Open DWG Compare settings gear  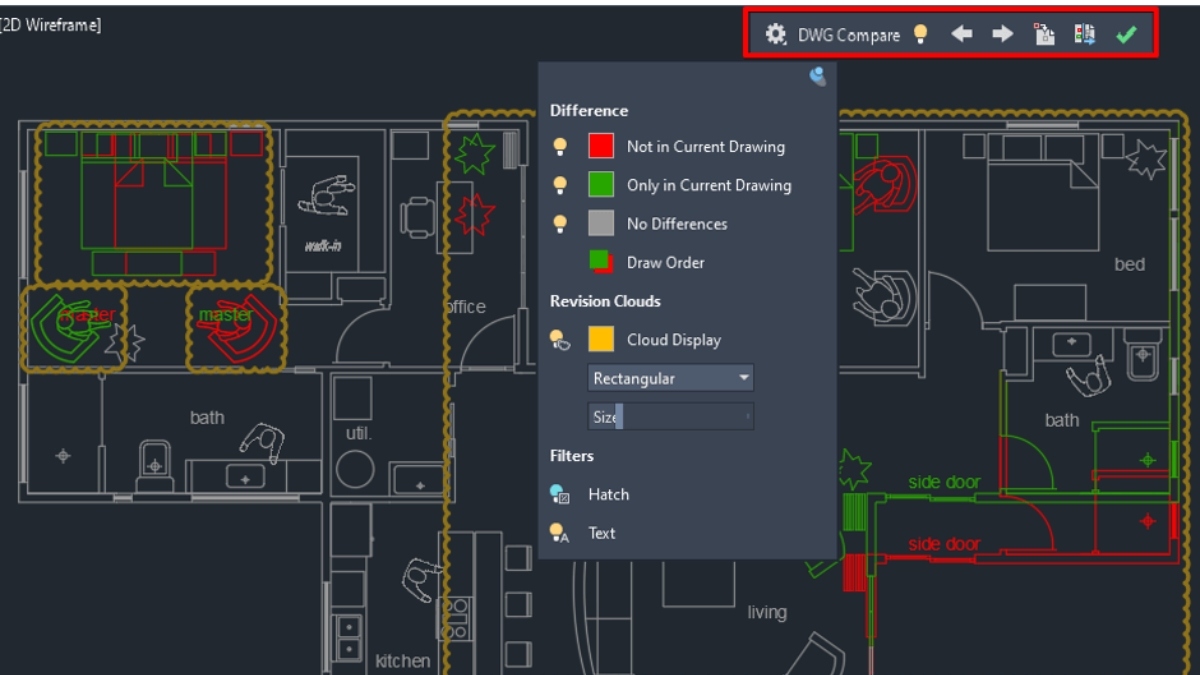776,35
